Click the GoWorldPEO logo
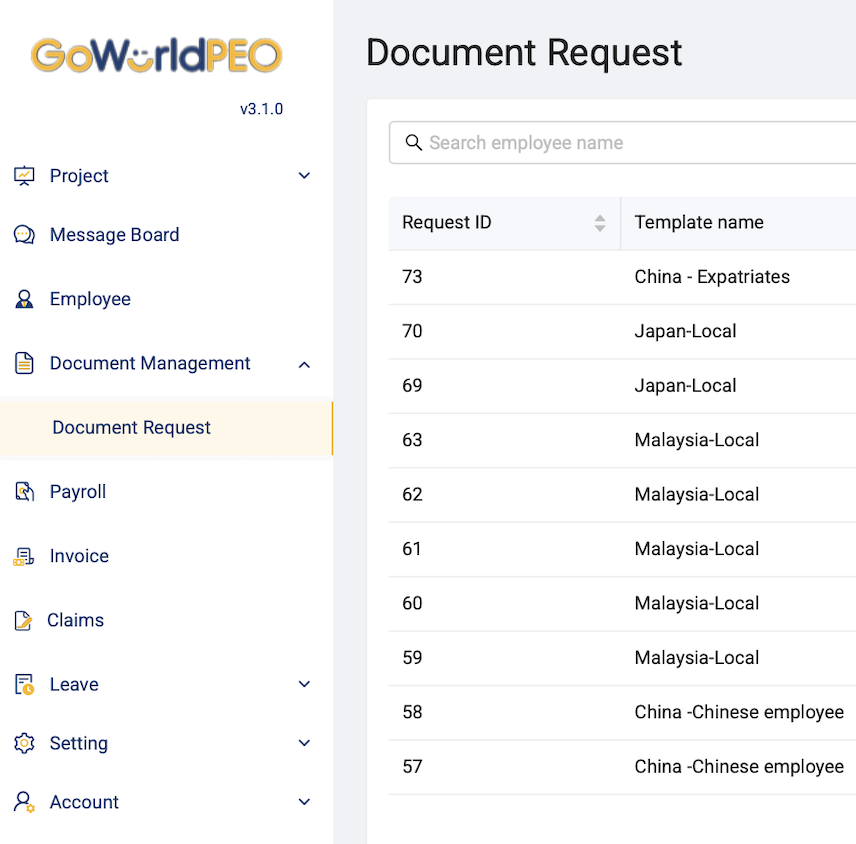 [156, 55]
